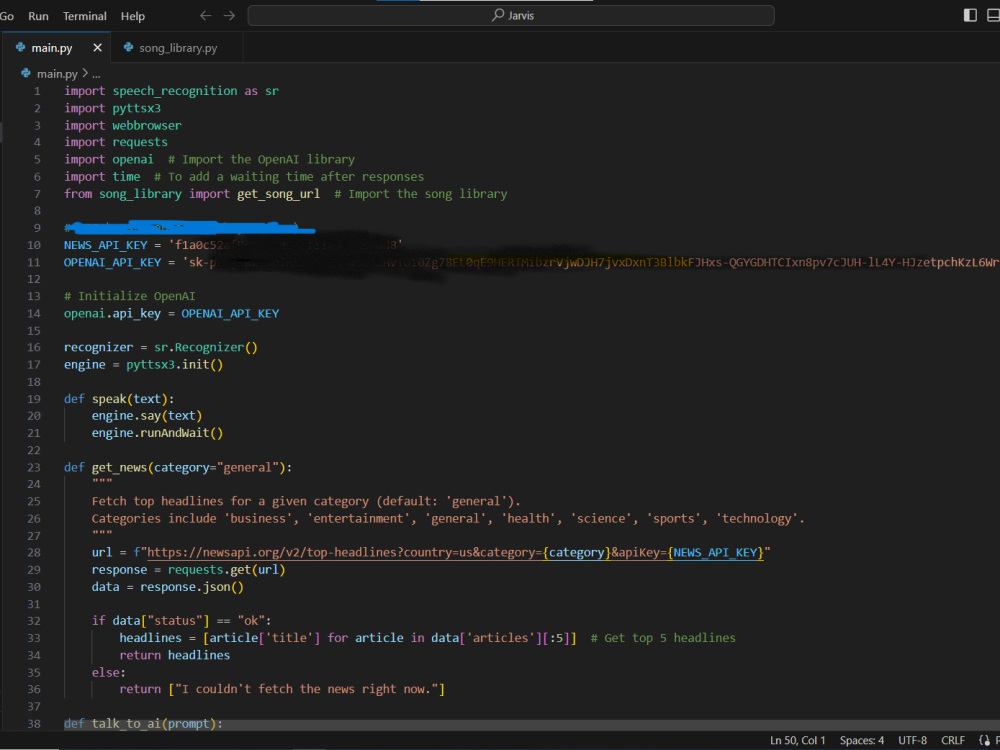Click 'Ln 50, Col 1' in status bar

pos(797,740)
